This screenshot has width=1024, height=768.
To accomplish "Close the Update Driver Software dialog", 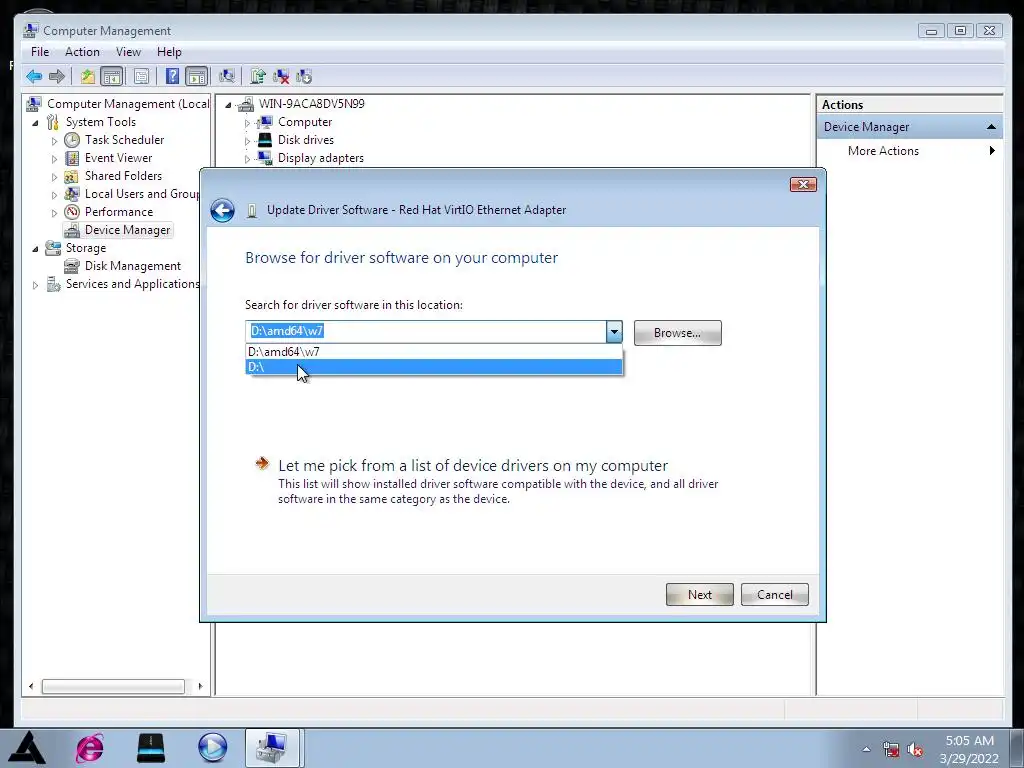I will tap(803, 185).
